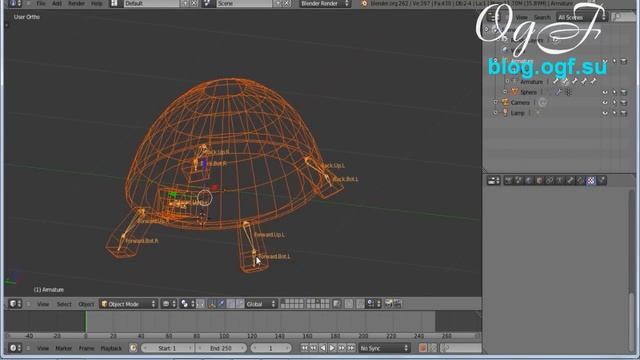Open the Render menu in top bar
This screenshot has height=360, width=640.
[76, 3]
